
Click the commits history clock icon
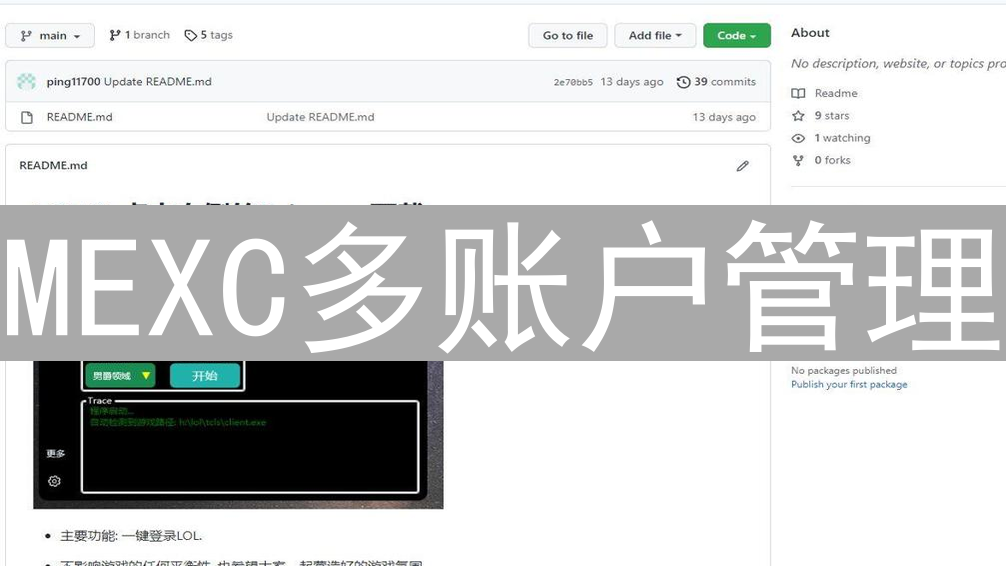(683, 82)
